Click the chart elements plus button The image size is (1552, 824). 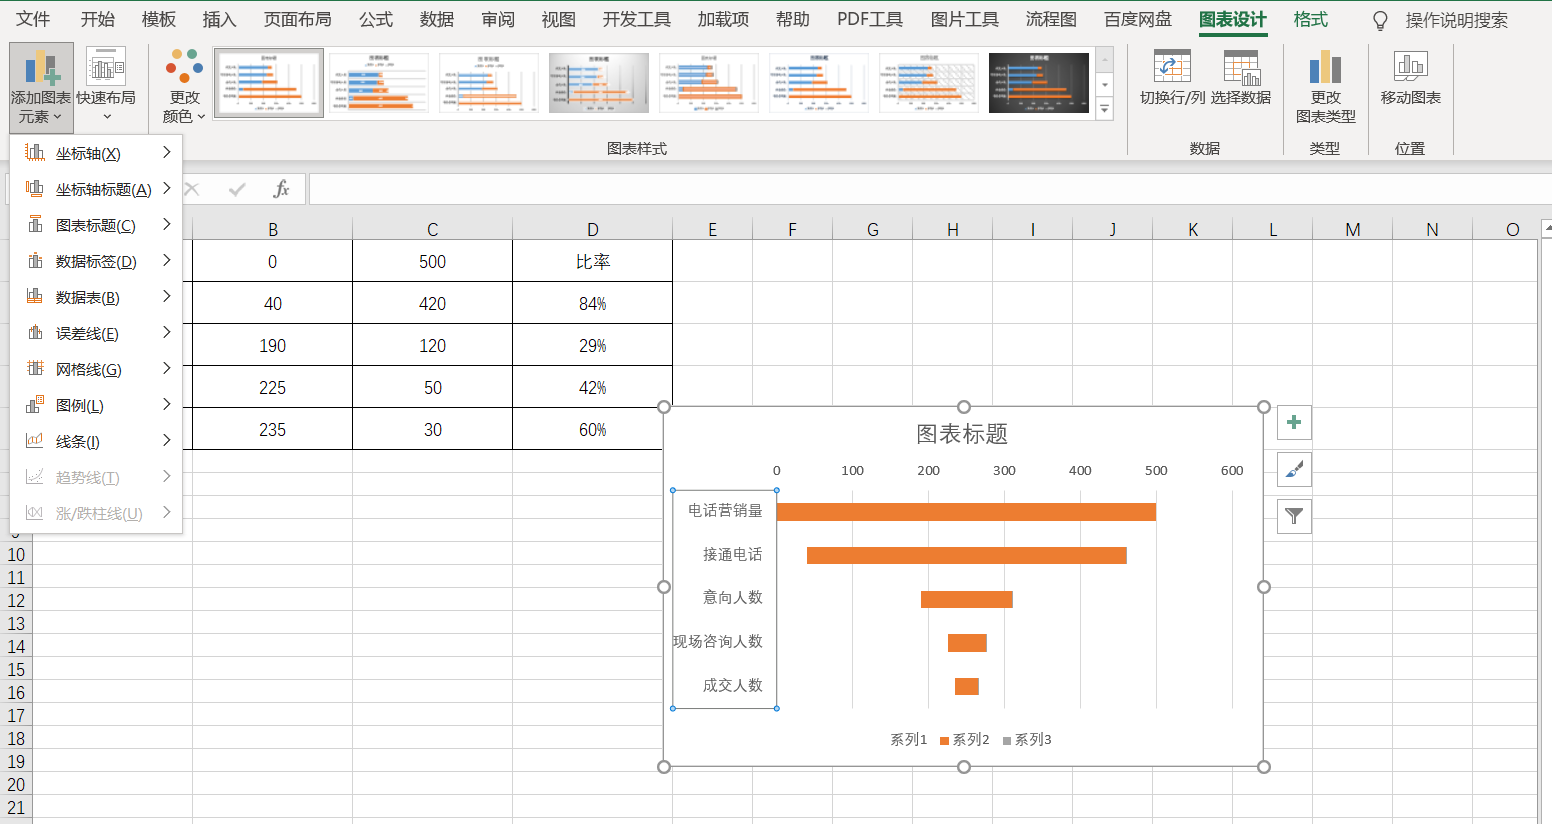1294,423
